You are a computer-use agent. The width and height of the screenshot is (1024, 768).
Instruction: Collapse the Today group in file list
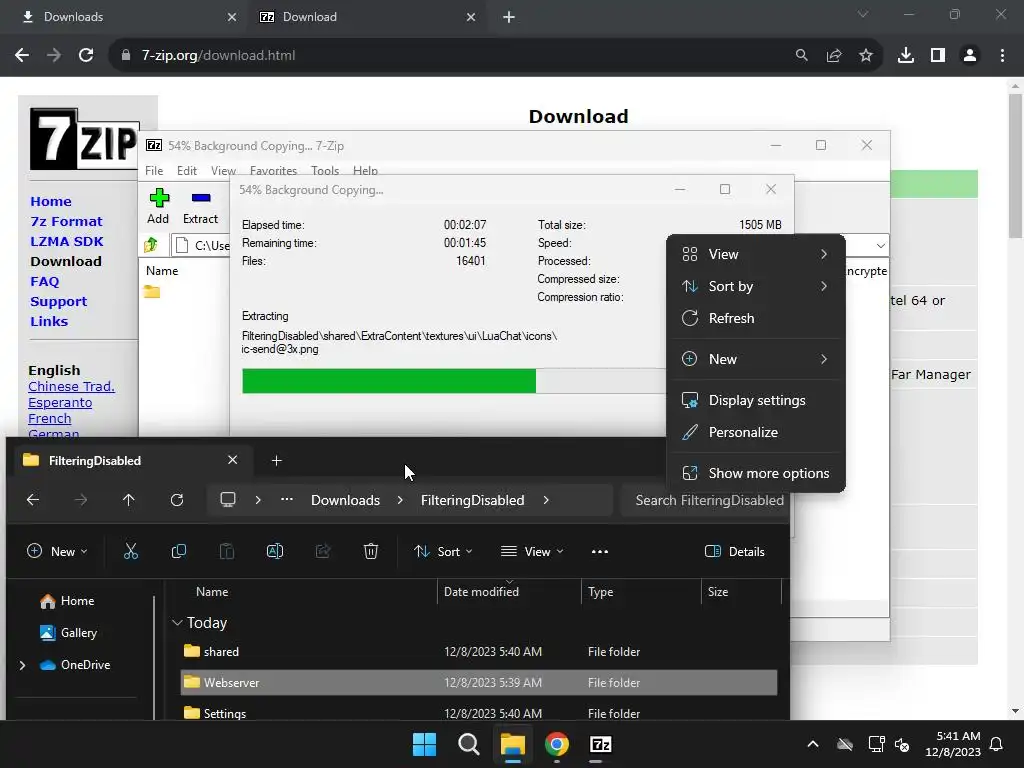(x=177, y=623)
